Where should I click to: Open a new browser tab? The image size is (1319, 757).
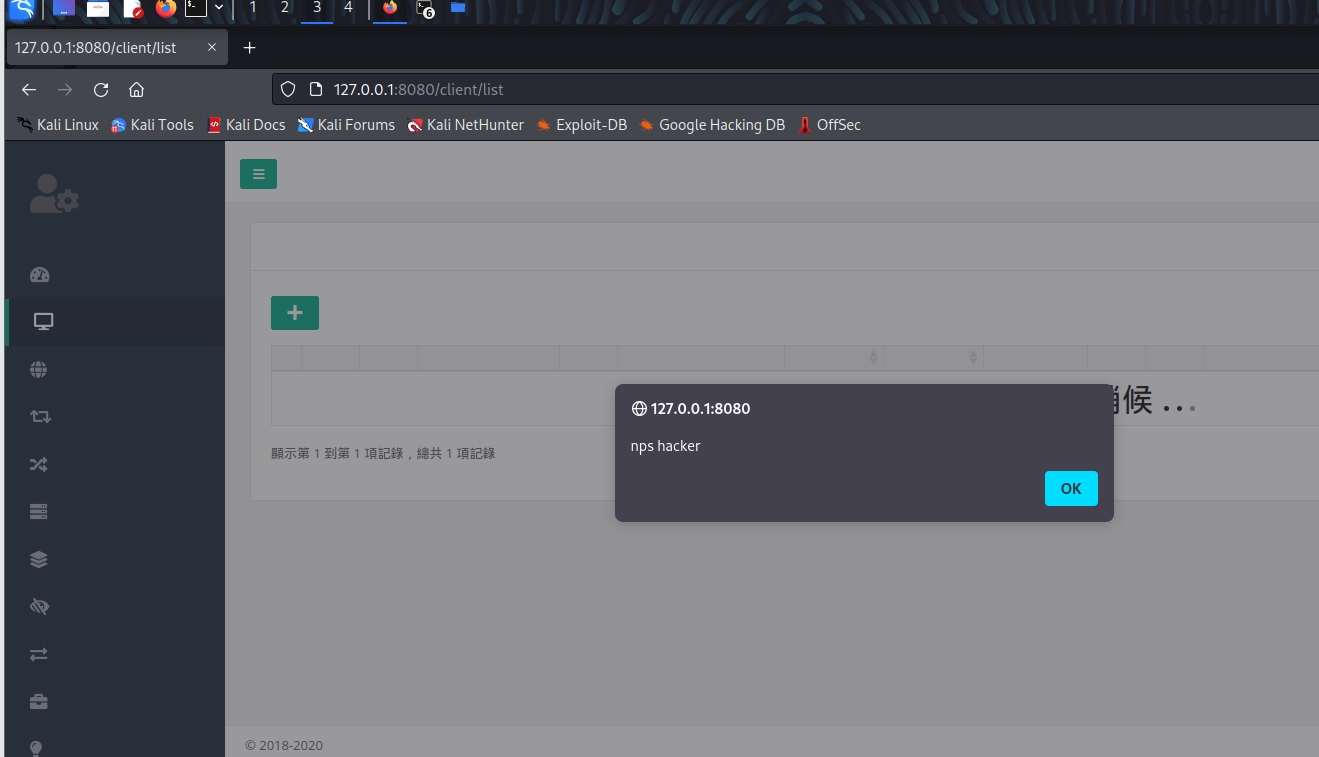pyautogui.click(x=250, y=47)
